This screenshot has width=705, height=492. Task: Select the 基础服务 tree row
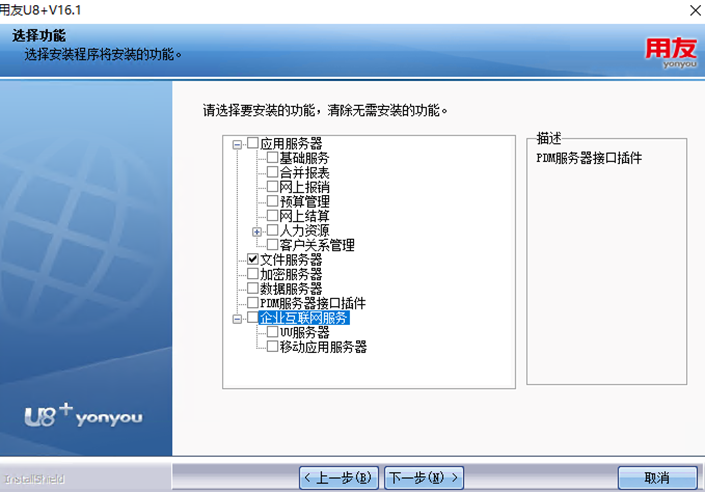click(304, 158)
